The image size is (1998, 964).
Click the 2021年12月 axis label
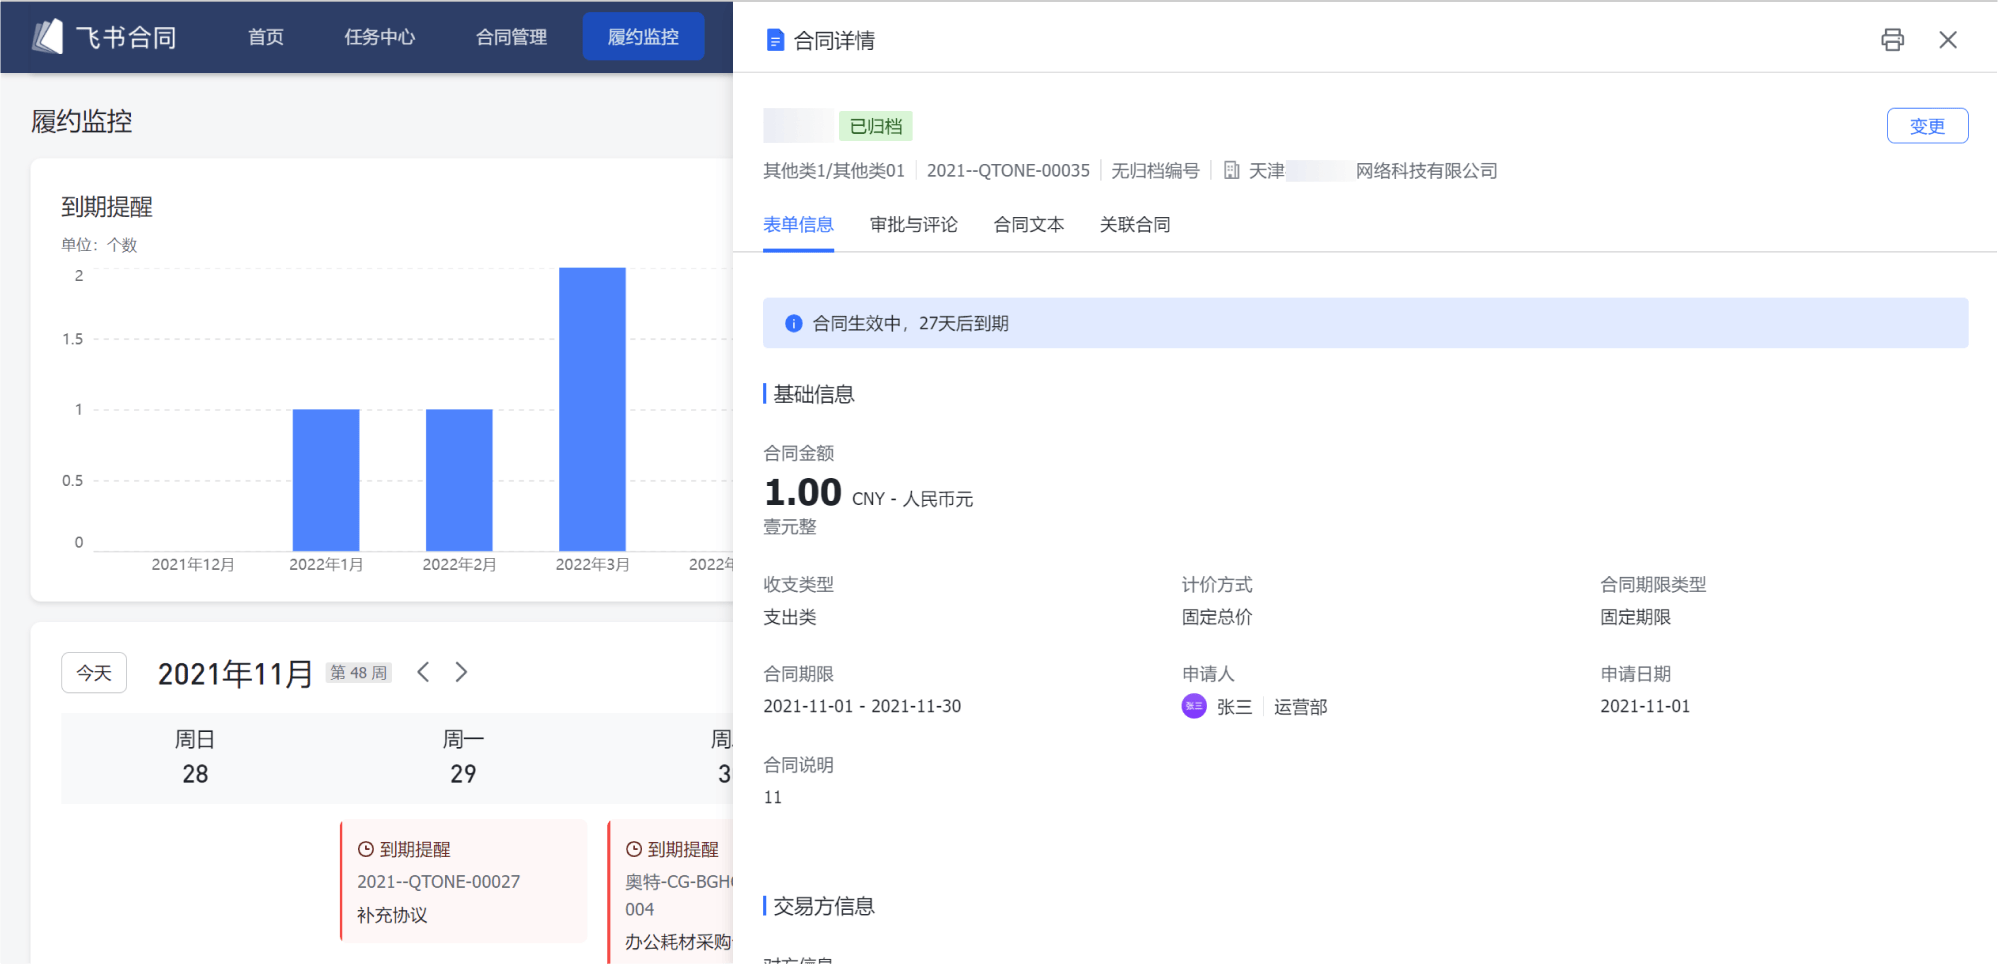(193, 564)
